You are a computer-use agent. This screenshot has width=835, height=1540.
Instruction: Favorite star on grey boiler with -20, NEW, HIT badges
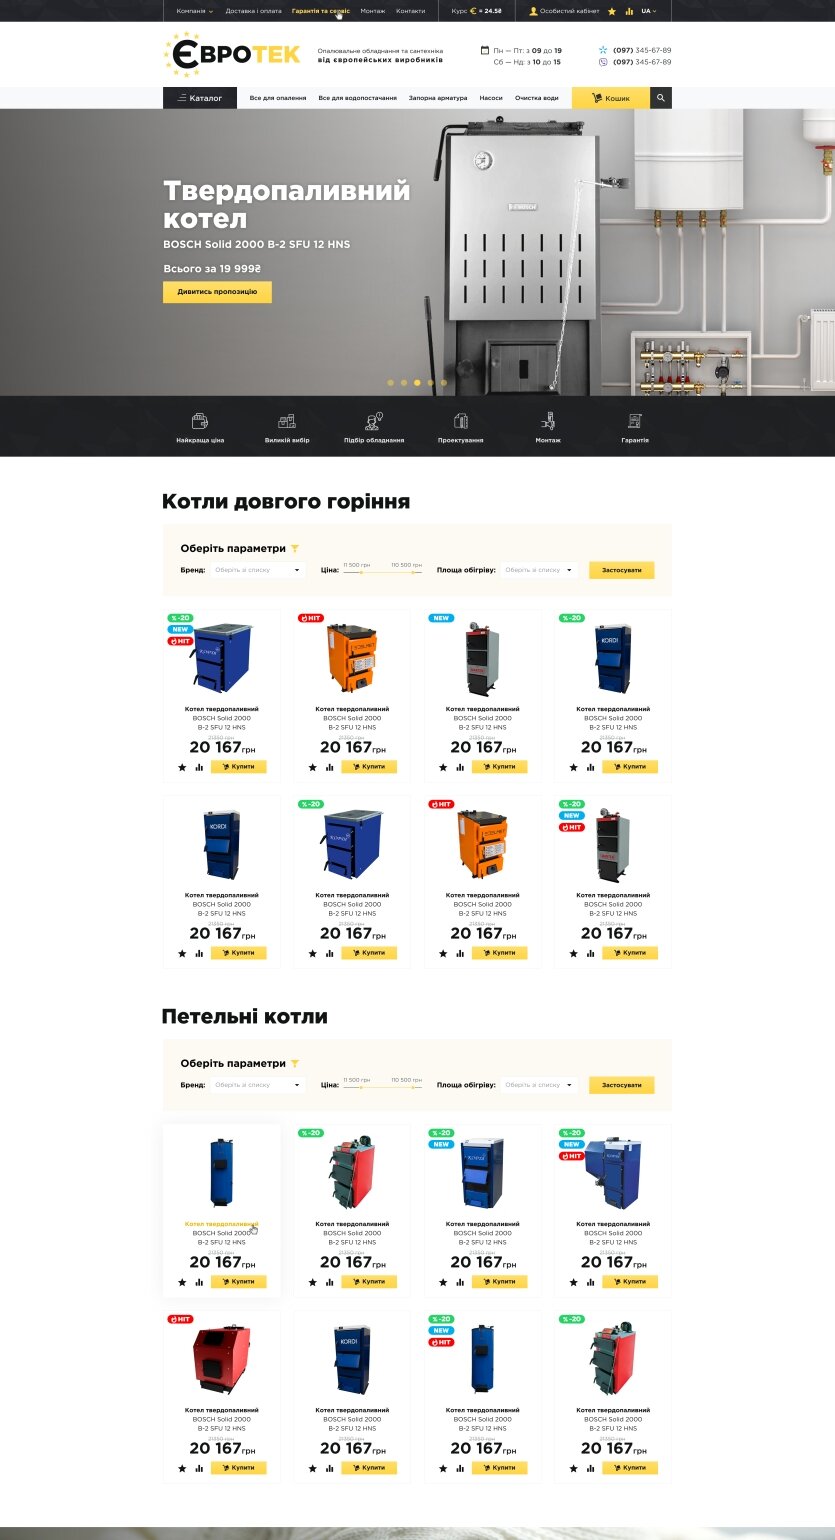(574, 954)
